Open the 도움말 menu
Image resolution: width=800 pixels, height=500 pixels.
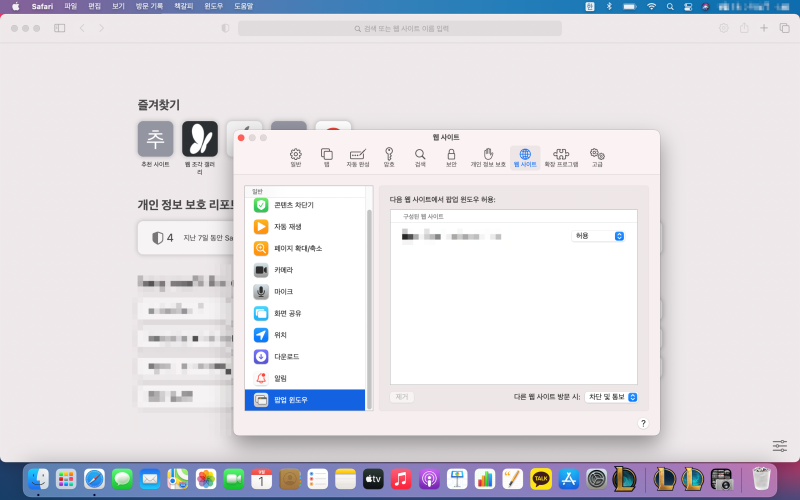pos(243,7)
